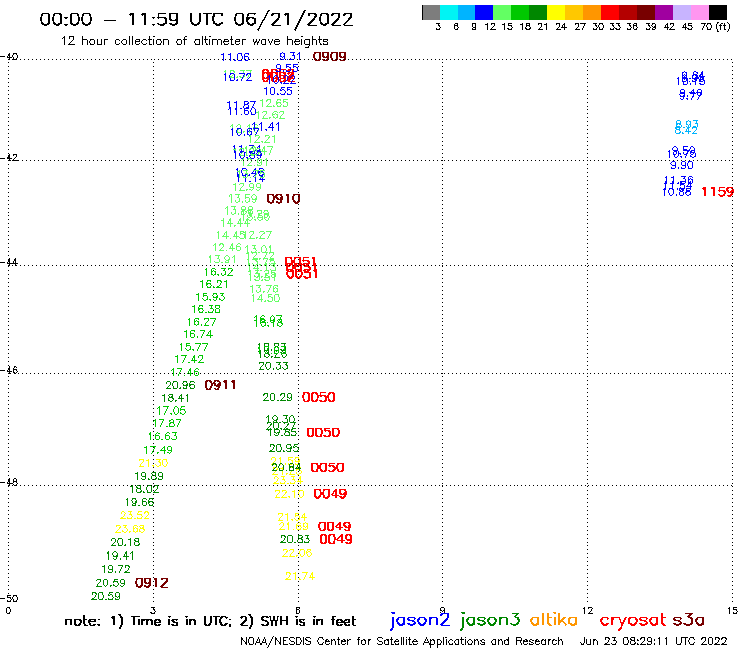Screen dimensions: 740x650
Task: Click the s3a legend label
Action: tap(688, 620)
